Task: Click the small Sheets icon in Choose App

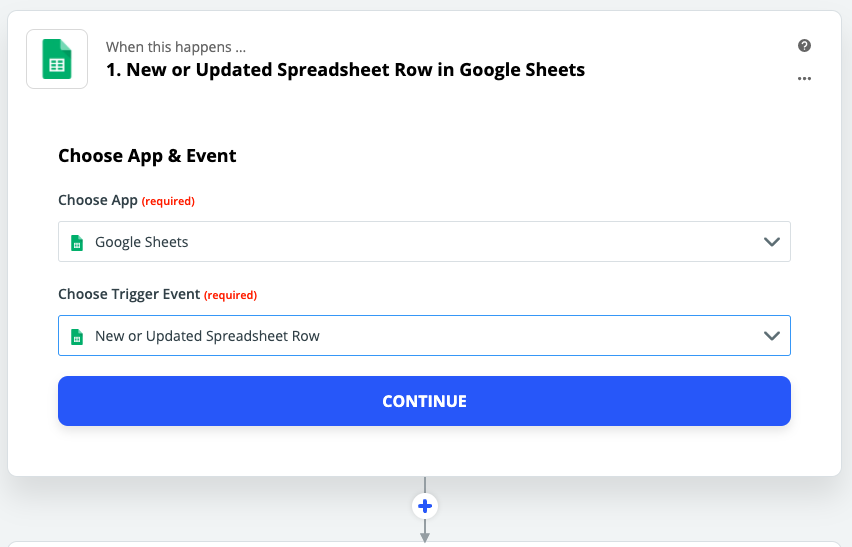Action: coord(76,242)
